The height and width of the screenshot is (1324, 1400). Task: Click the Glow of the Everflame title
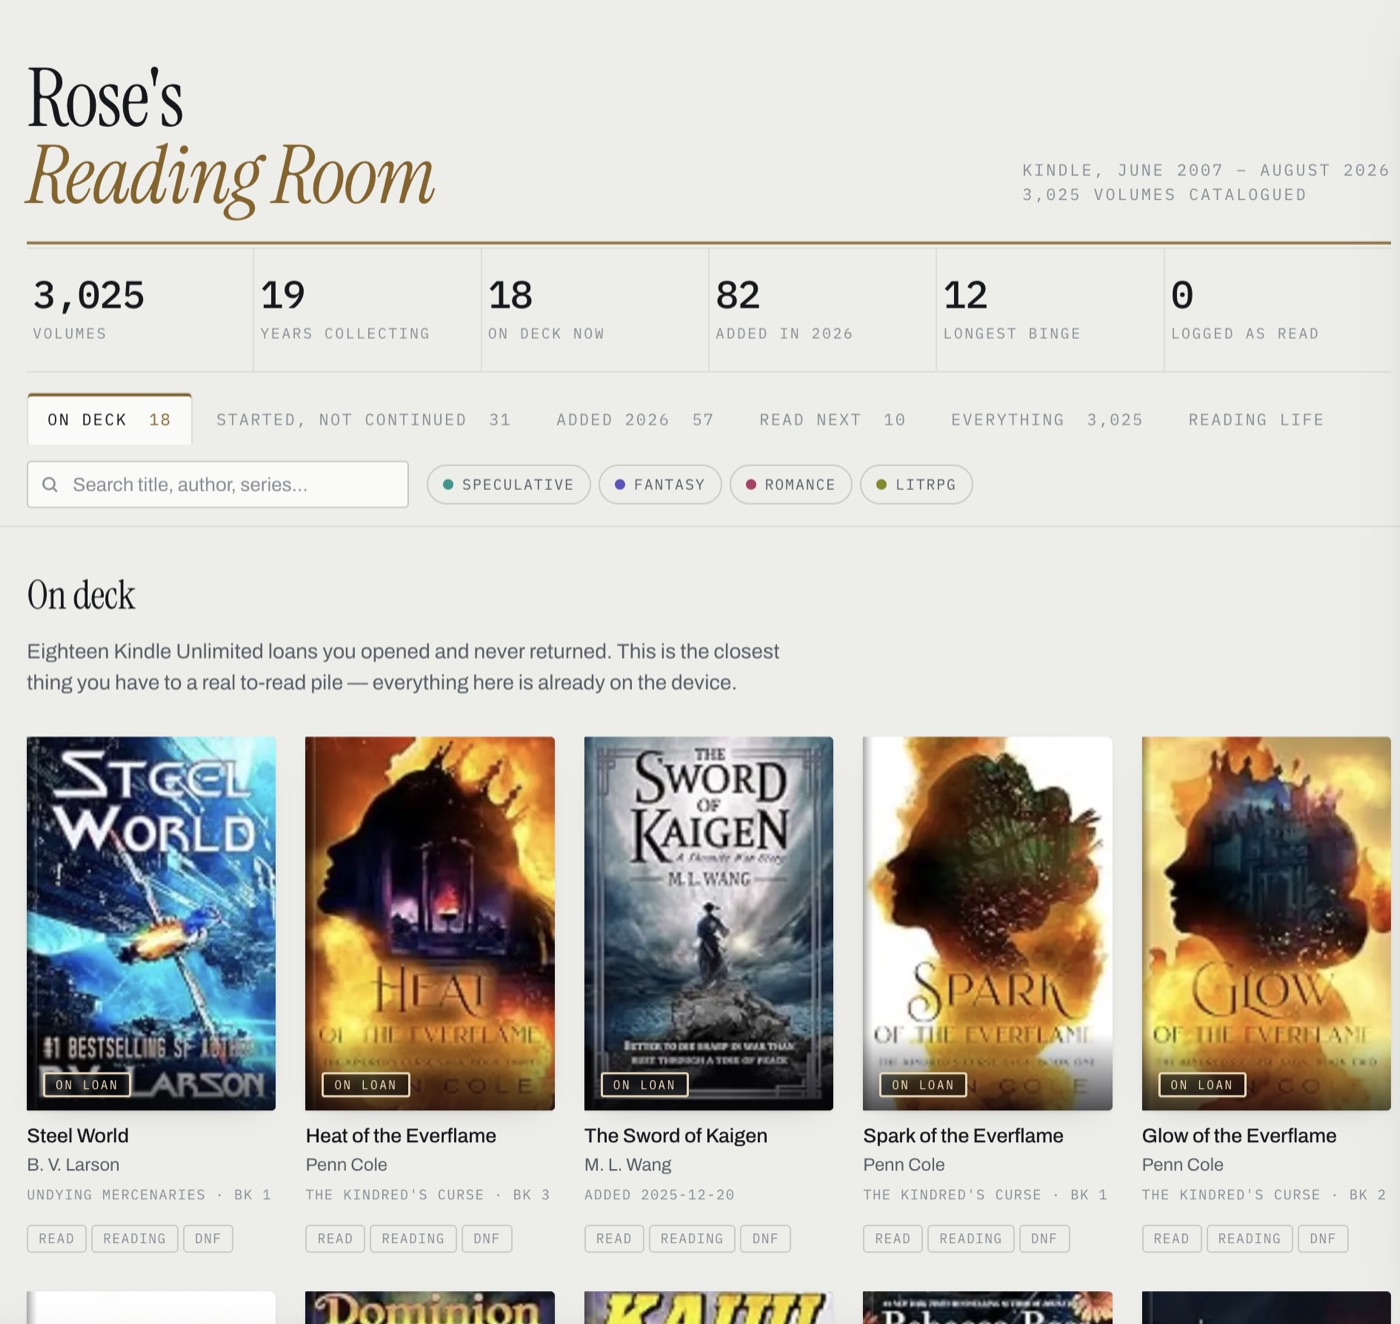point(1239,1136)
